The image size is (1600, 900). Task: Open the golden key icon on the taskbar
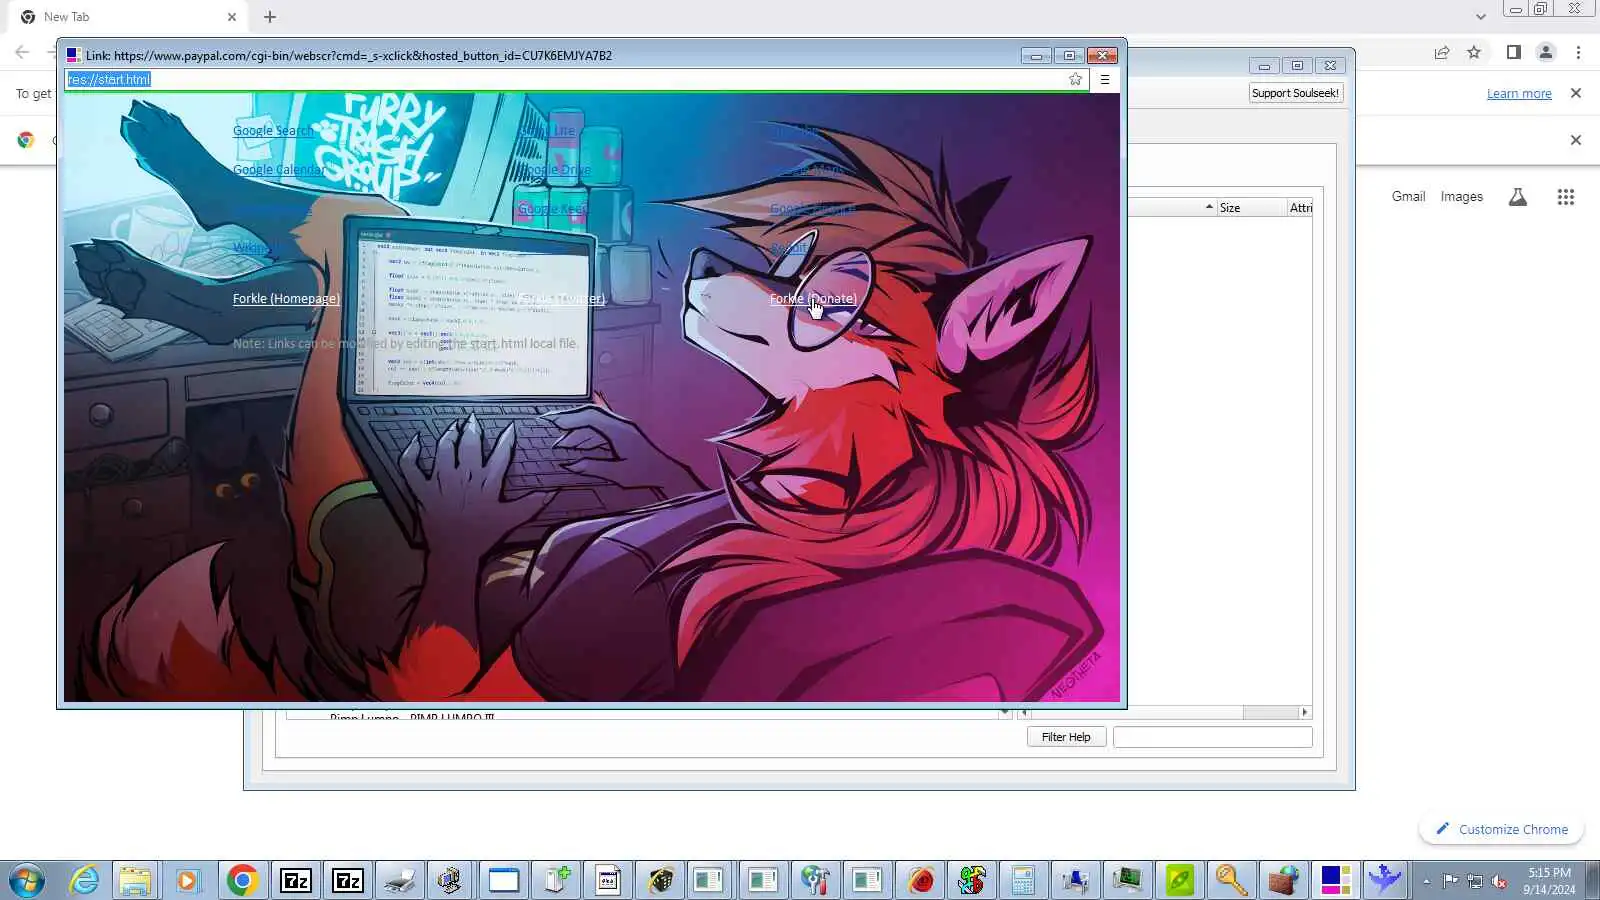click(1231, 880)
